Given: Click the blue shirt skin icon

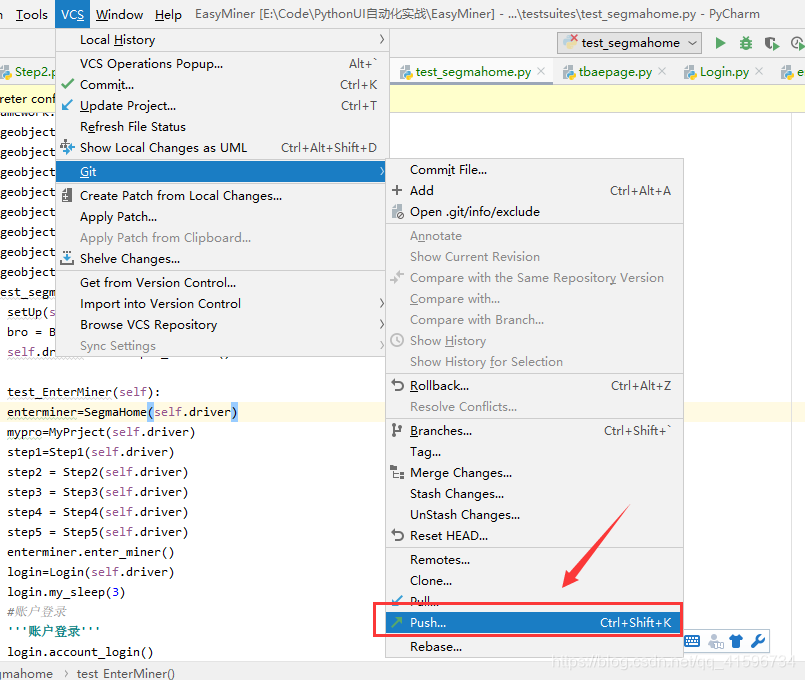Looking at the screenshot, I should pyautogui.click(x=736, y=641).
